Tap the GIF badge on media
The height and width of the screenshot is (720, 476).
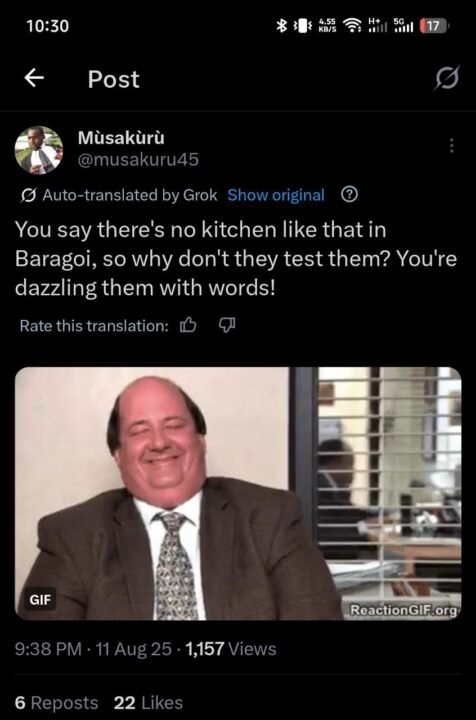[40, 600]
